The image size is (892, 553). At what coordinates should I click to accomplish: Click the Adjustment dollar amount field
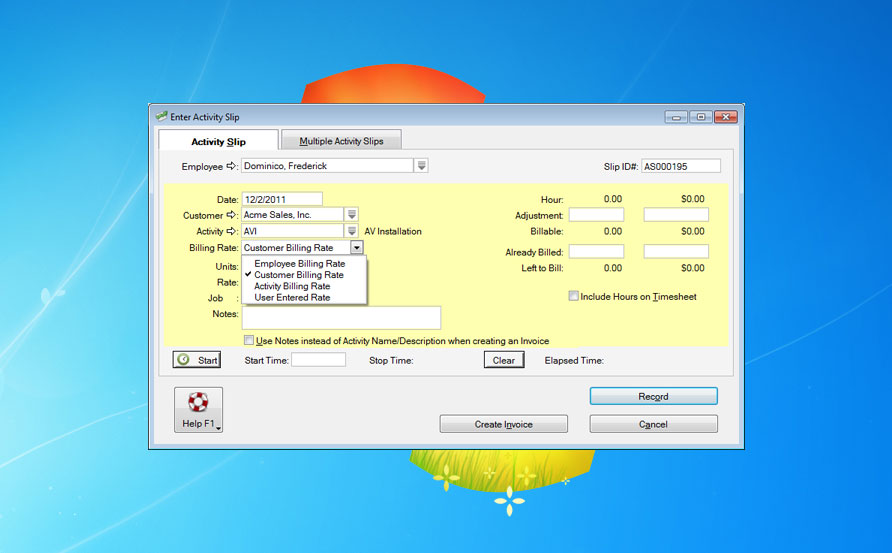[676, 214]
